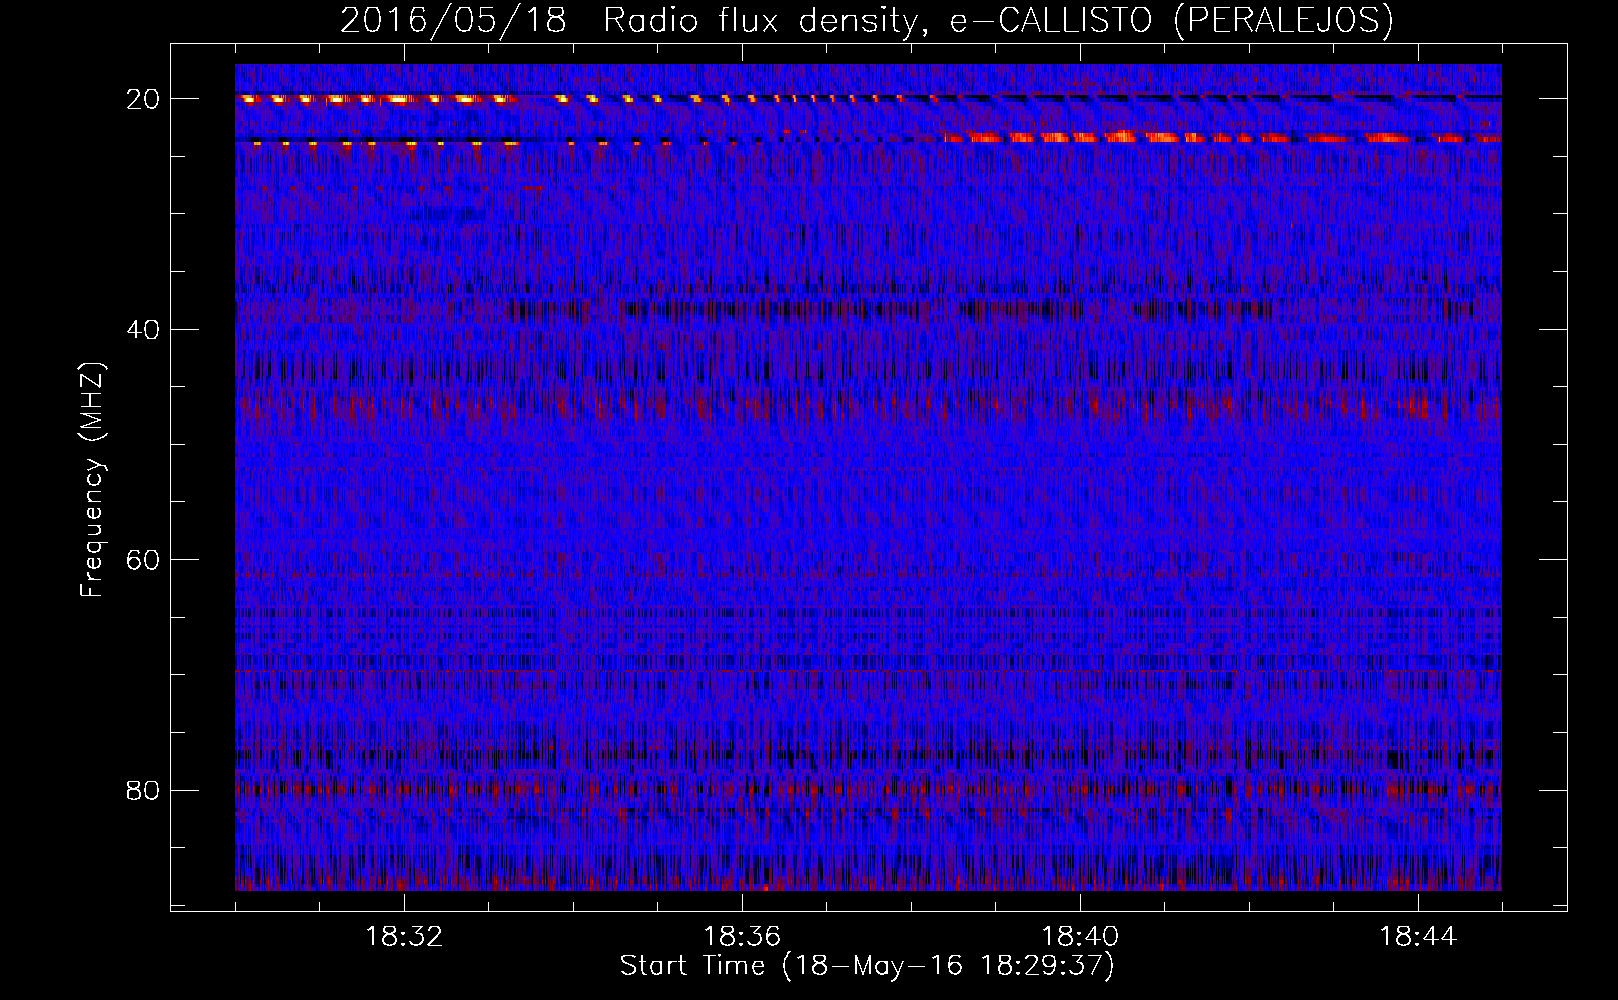
Task: Click the plot title mentioning e-CALLISTO (PERALEJOS)
Action: click(866, 20)
